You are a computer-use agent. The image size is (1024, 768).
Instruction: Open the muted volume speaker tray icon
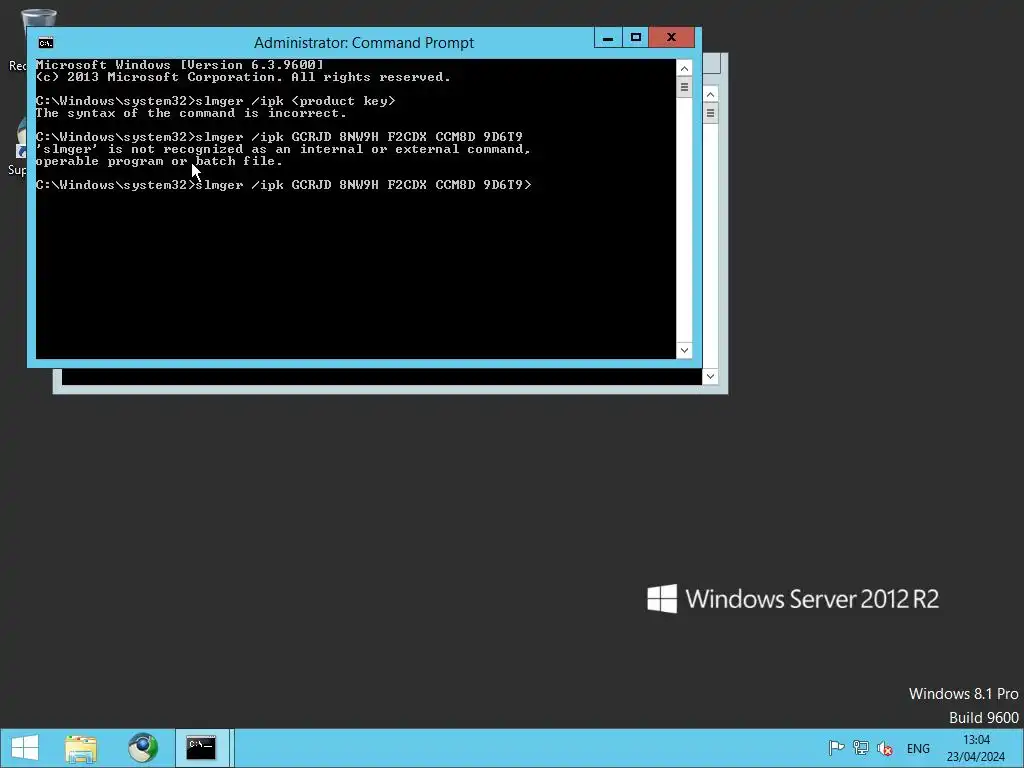point(886,748)
